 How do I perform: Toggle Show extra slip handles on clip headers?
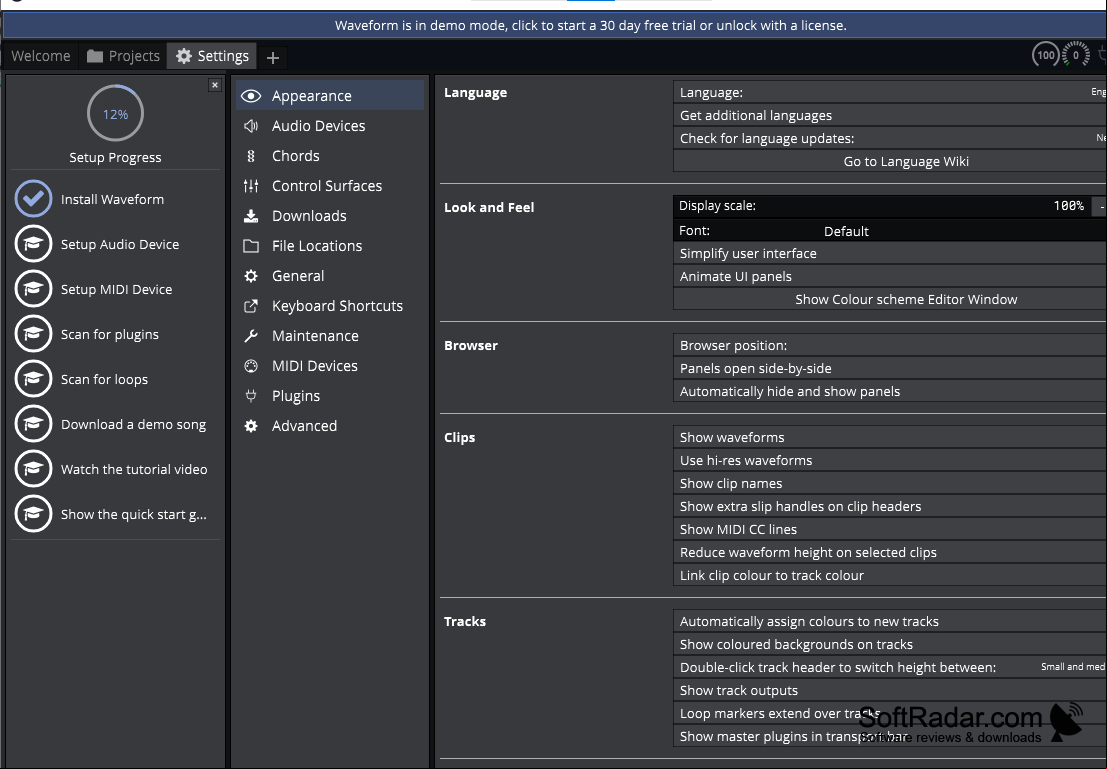tap(890, 506)
